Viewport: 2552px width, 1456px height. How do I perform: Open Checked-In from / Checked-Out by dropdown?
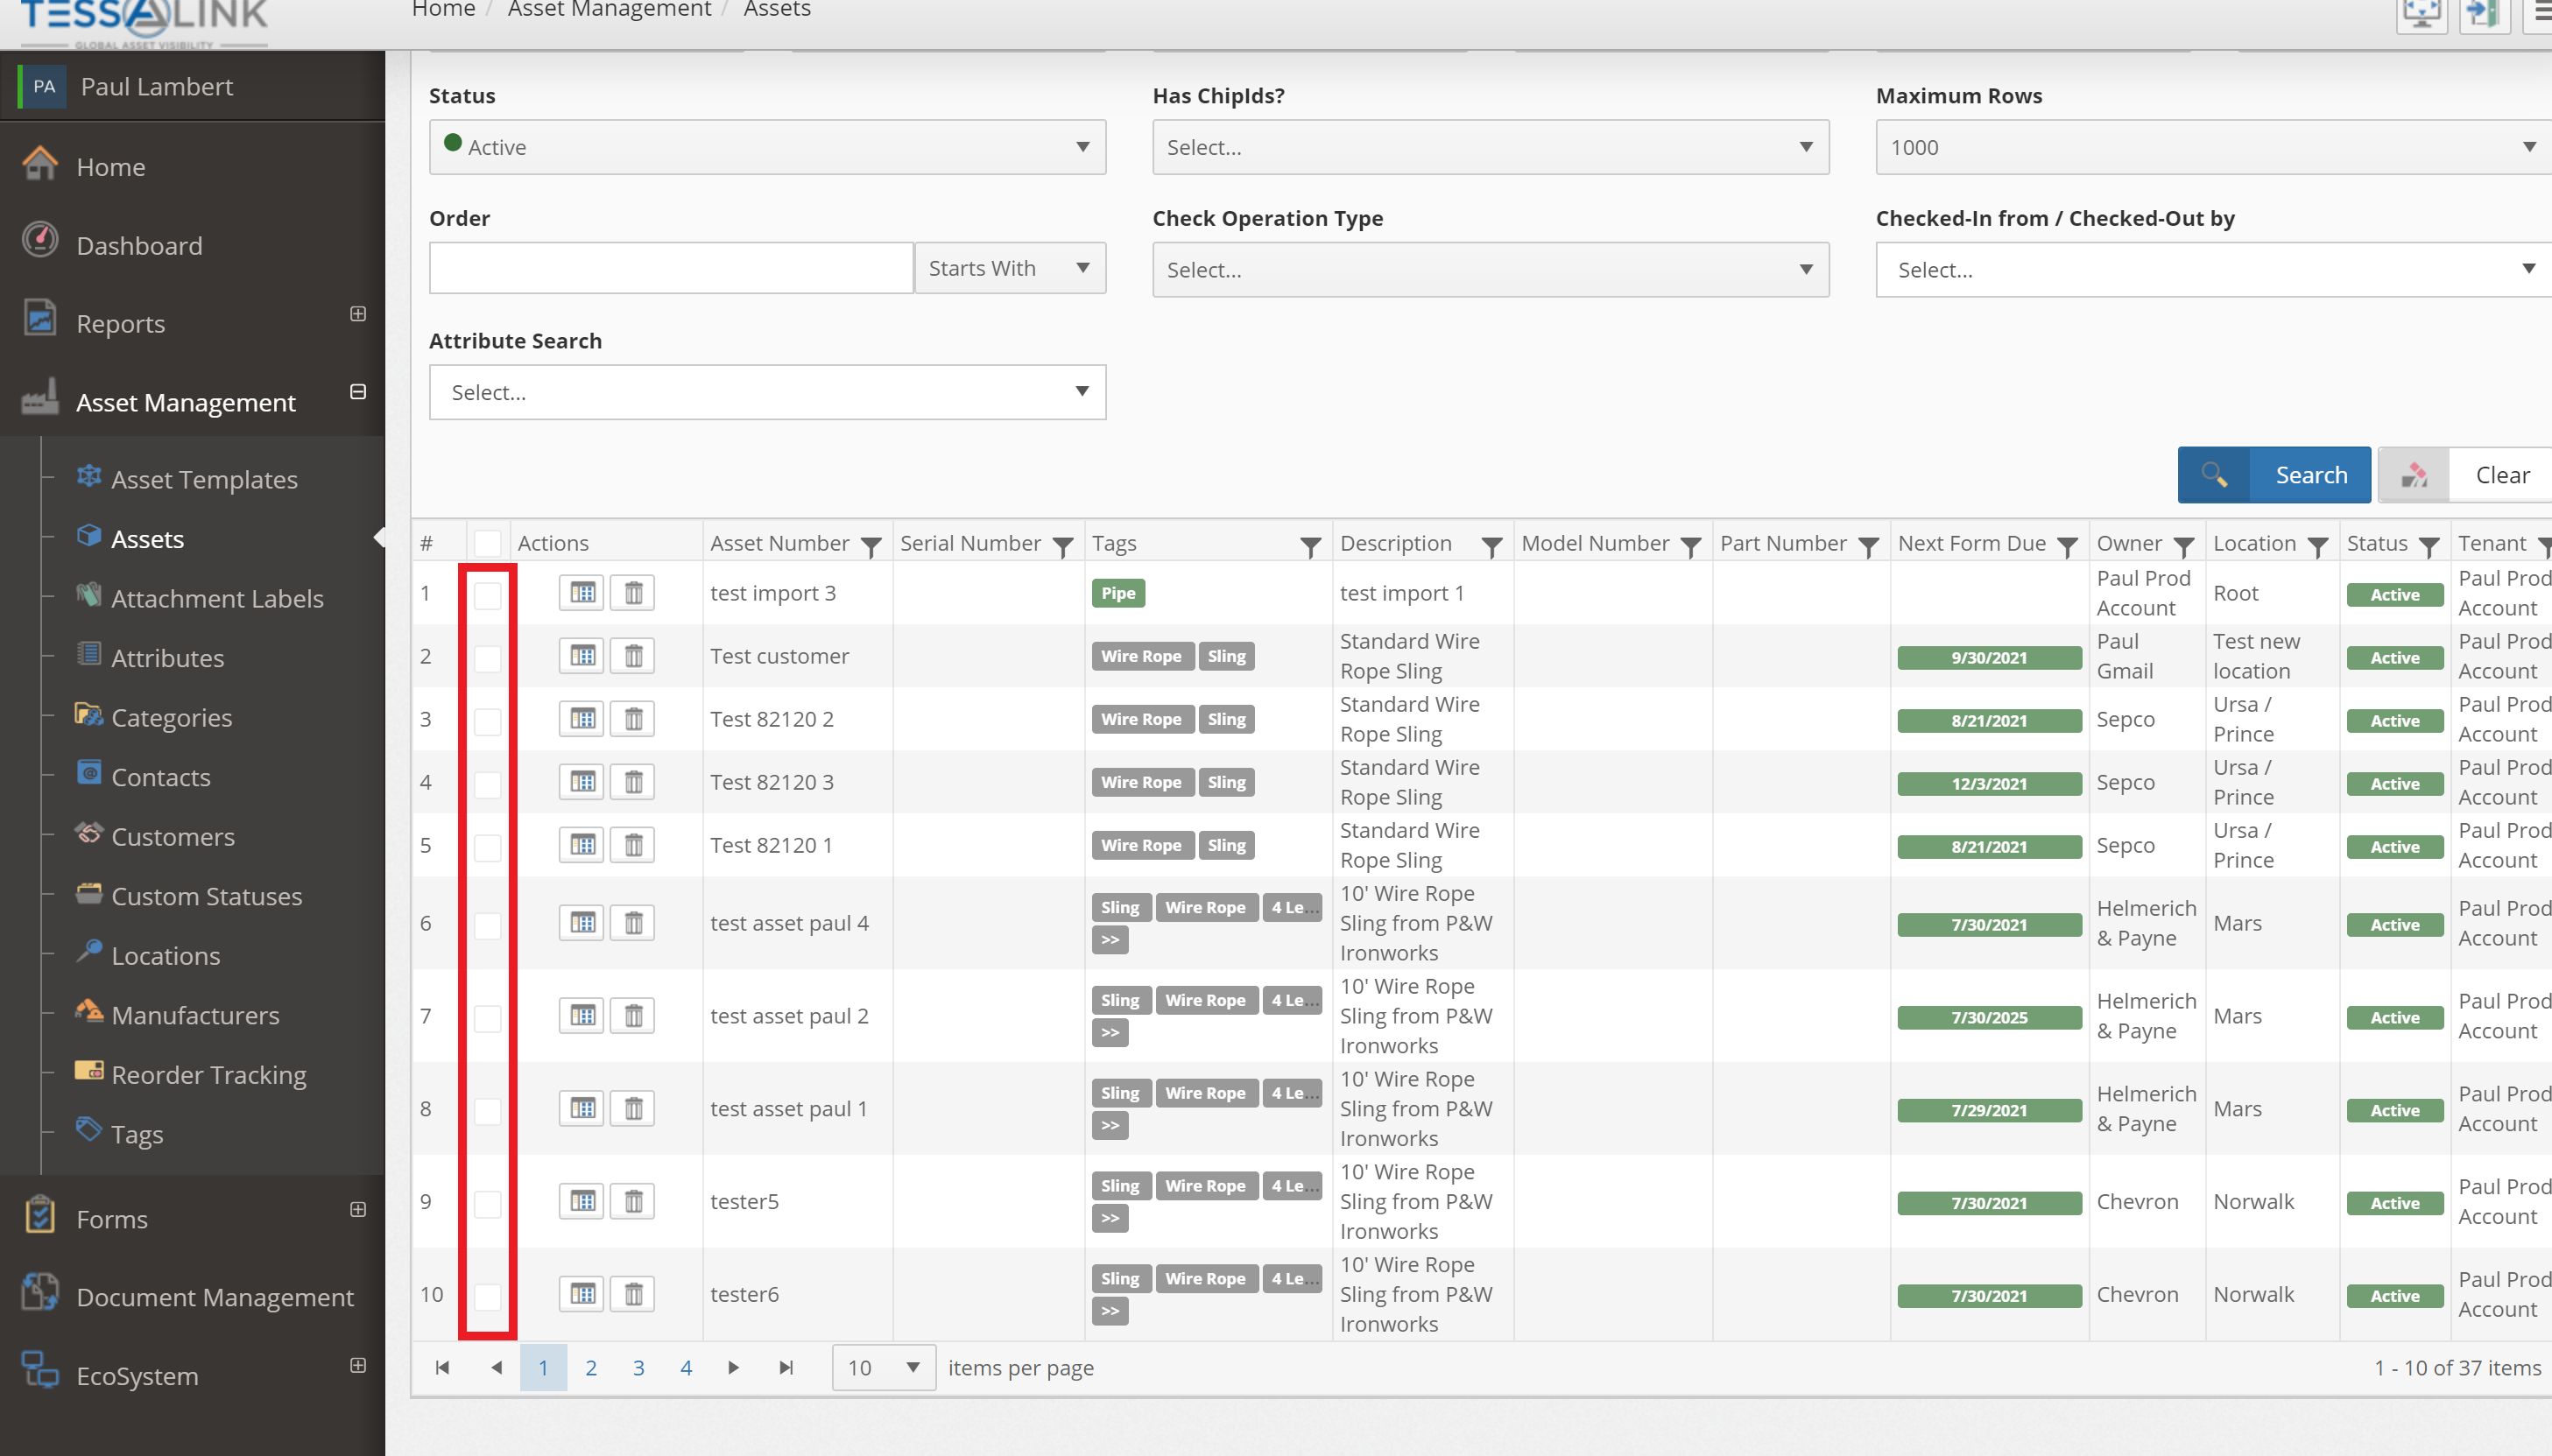tap(2214, 269)
